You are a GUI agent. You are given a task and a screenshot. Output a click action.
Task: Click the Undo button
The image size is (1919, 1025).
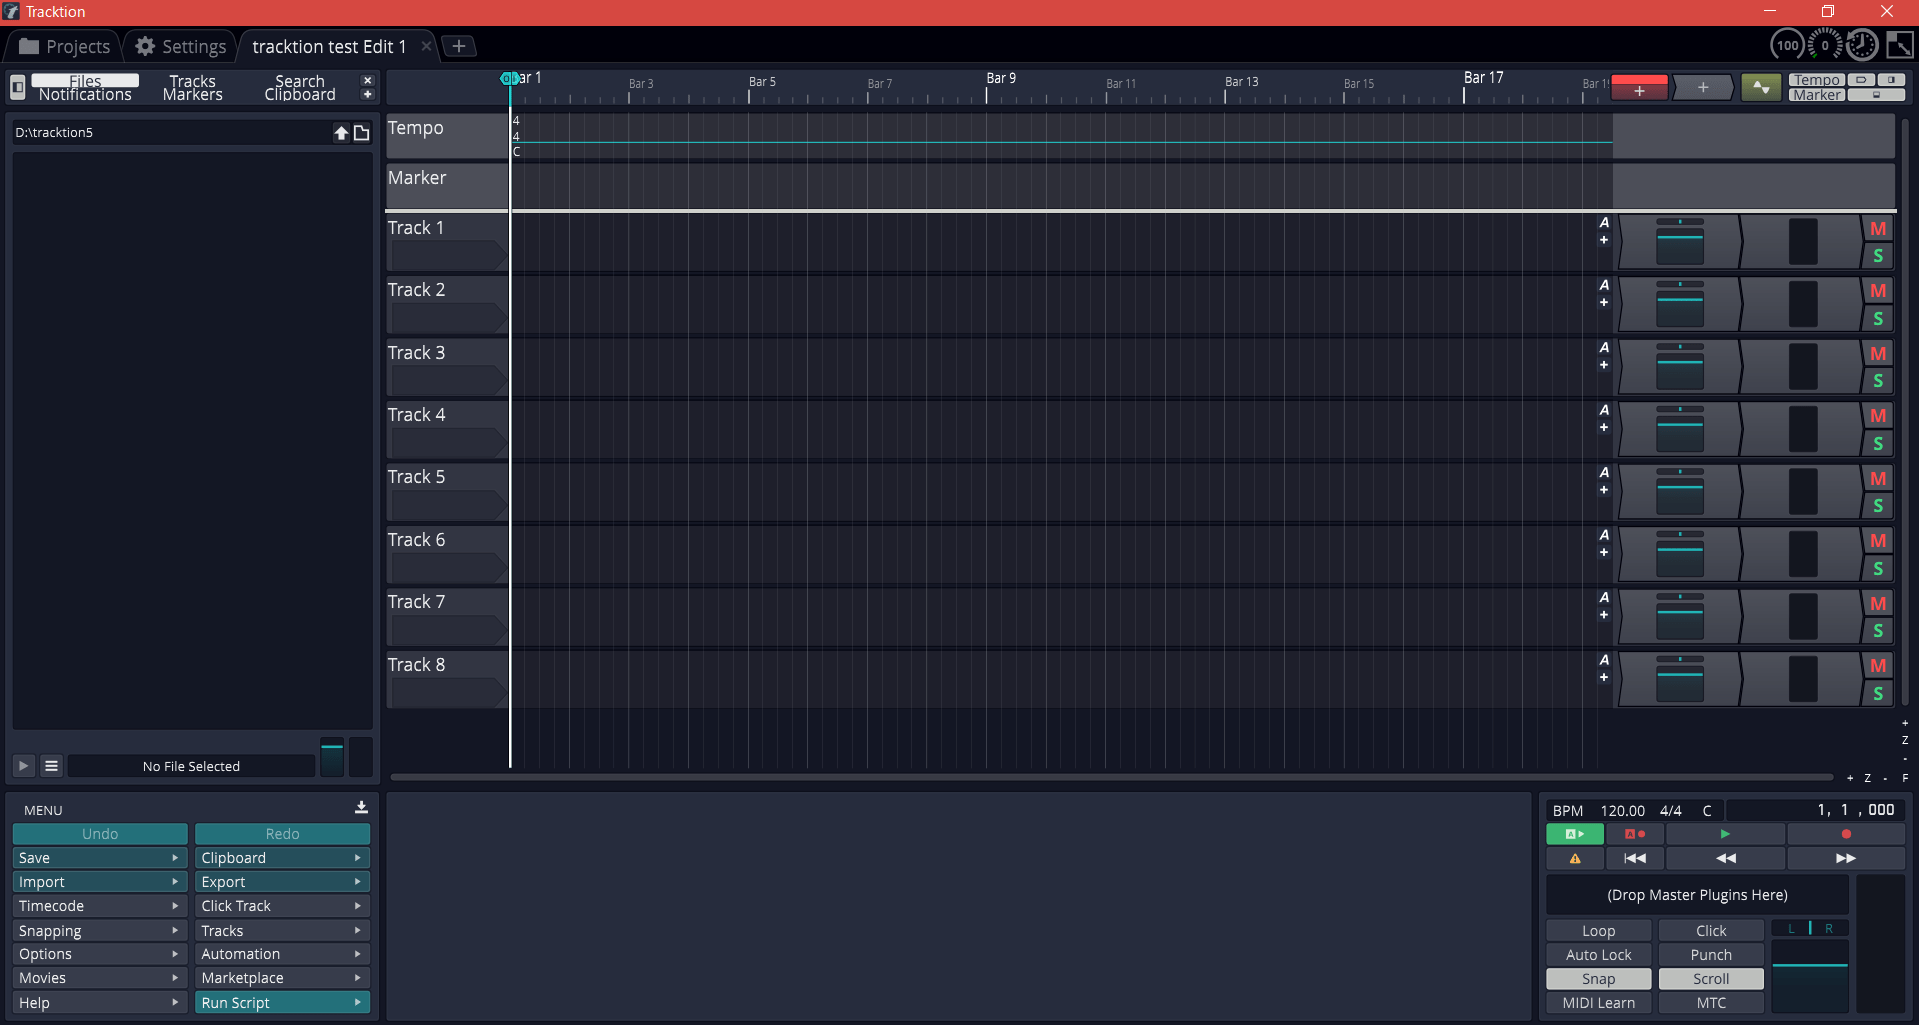(x=100, y=834)
